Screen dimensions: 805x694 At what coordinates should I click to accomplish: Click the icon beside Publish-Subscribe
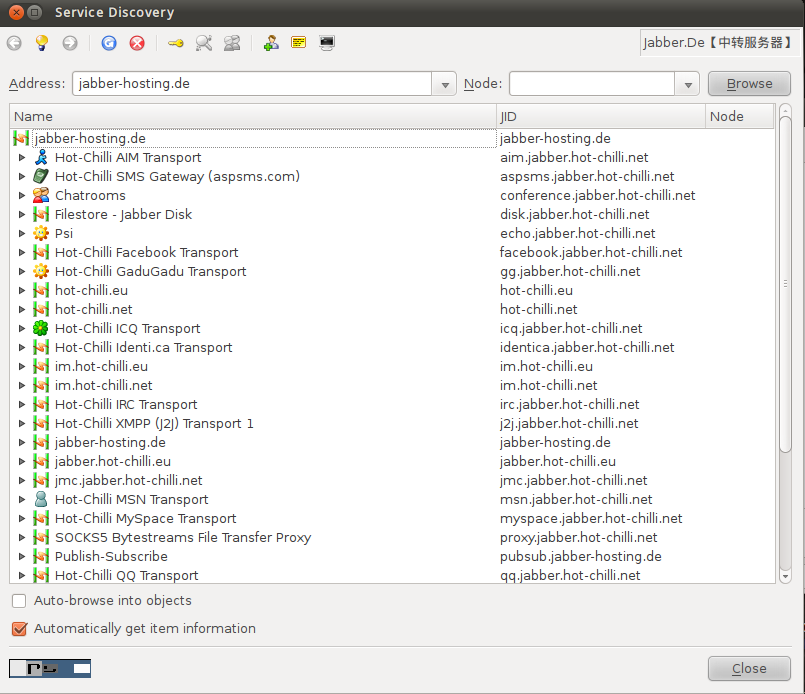tap(41, 556)
